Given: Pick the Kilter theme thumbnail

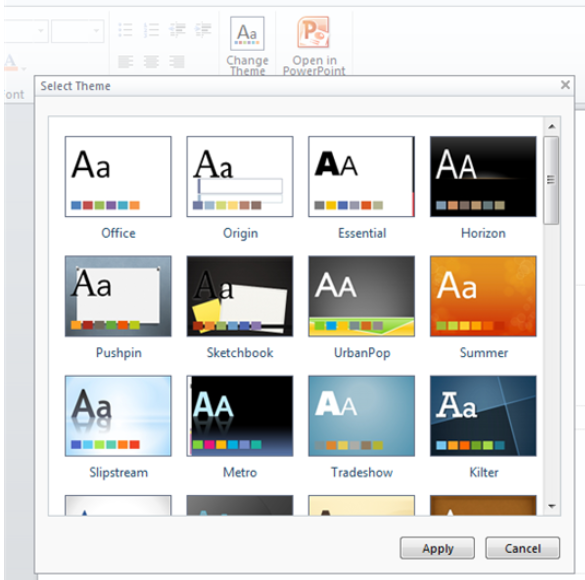Looking at the screenshot, I should 483,416.
